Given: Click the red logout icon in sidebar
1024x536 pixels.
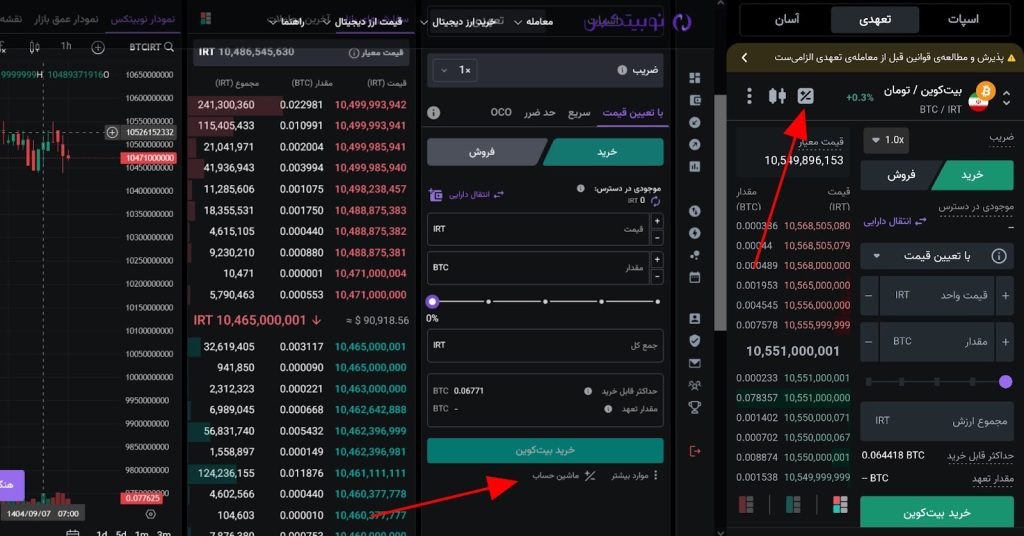Looking at the screenshot, I should (695, 451).
